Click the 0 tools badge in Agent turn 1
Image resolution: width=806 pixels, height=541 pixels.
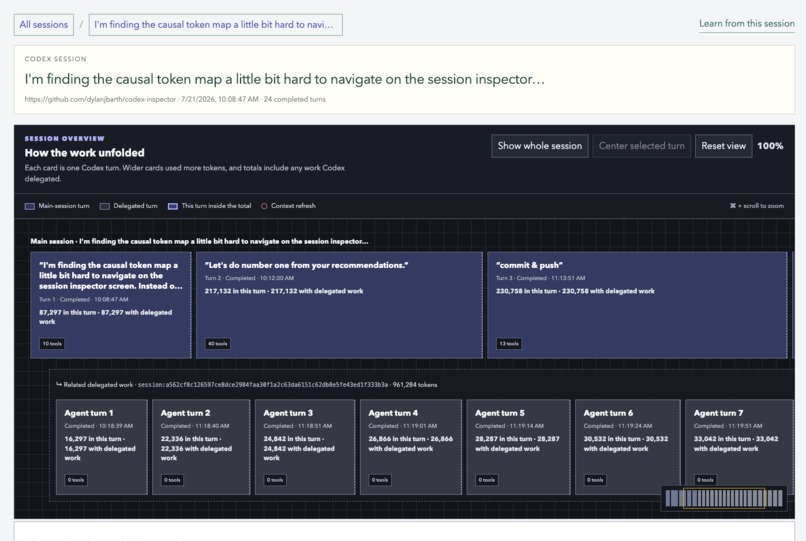click(76, 480)
